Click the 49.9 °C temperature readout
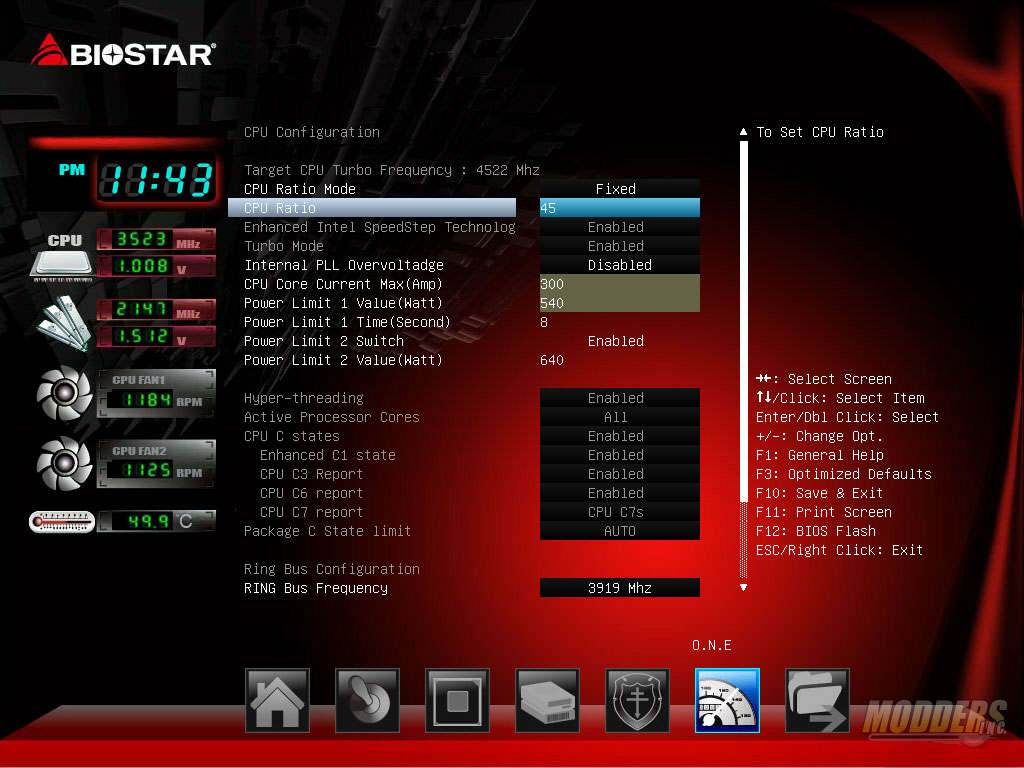The image size is (1024, 768). [x=157, y=521]
